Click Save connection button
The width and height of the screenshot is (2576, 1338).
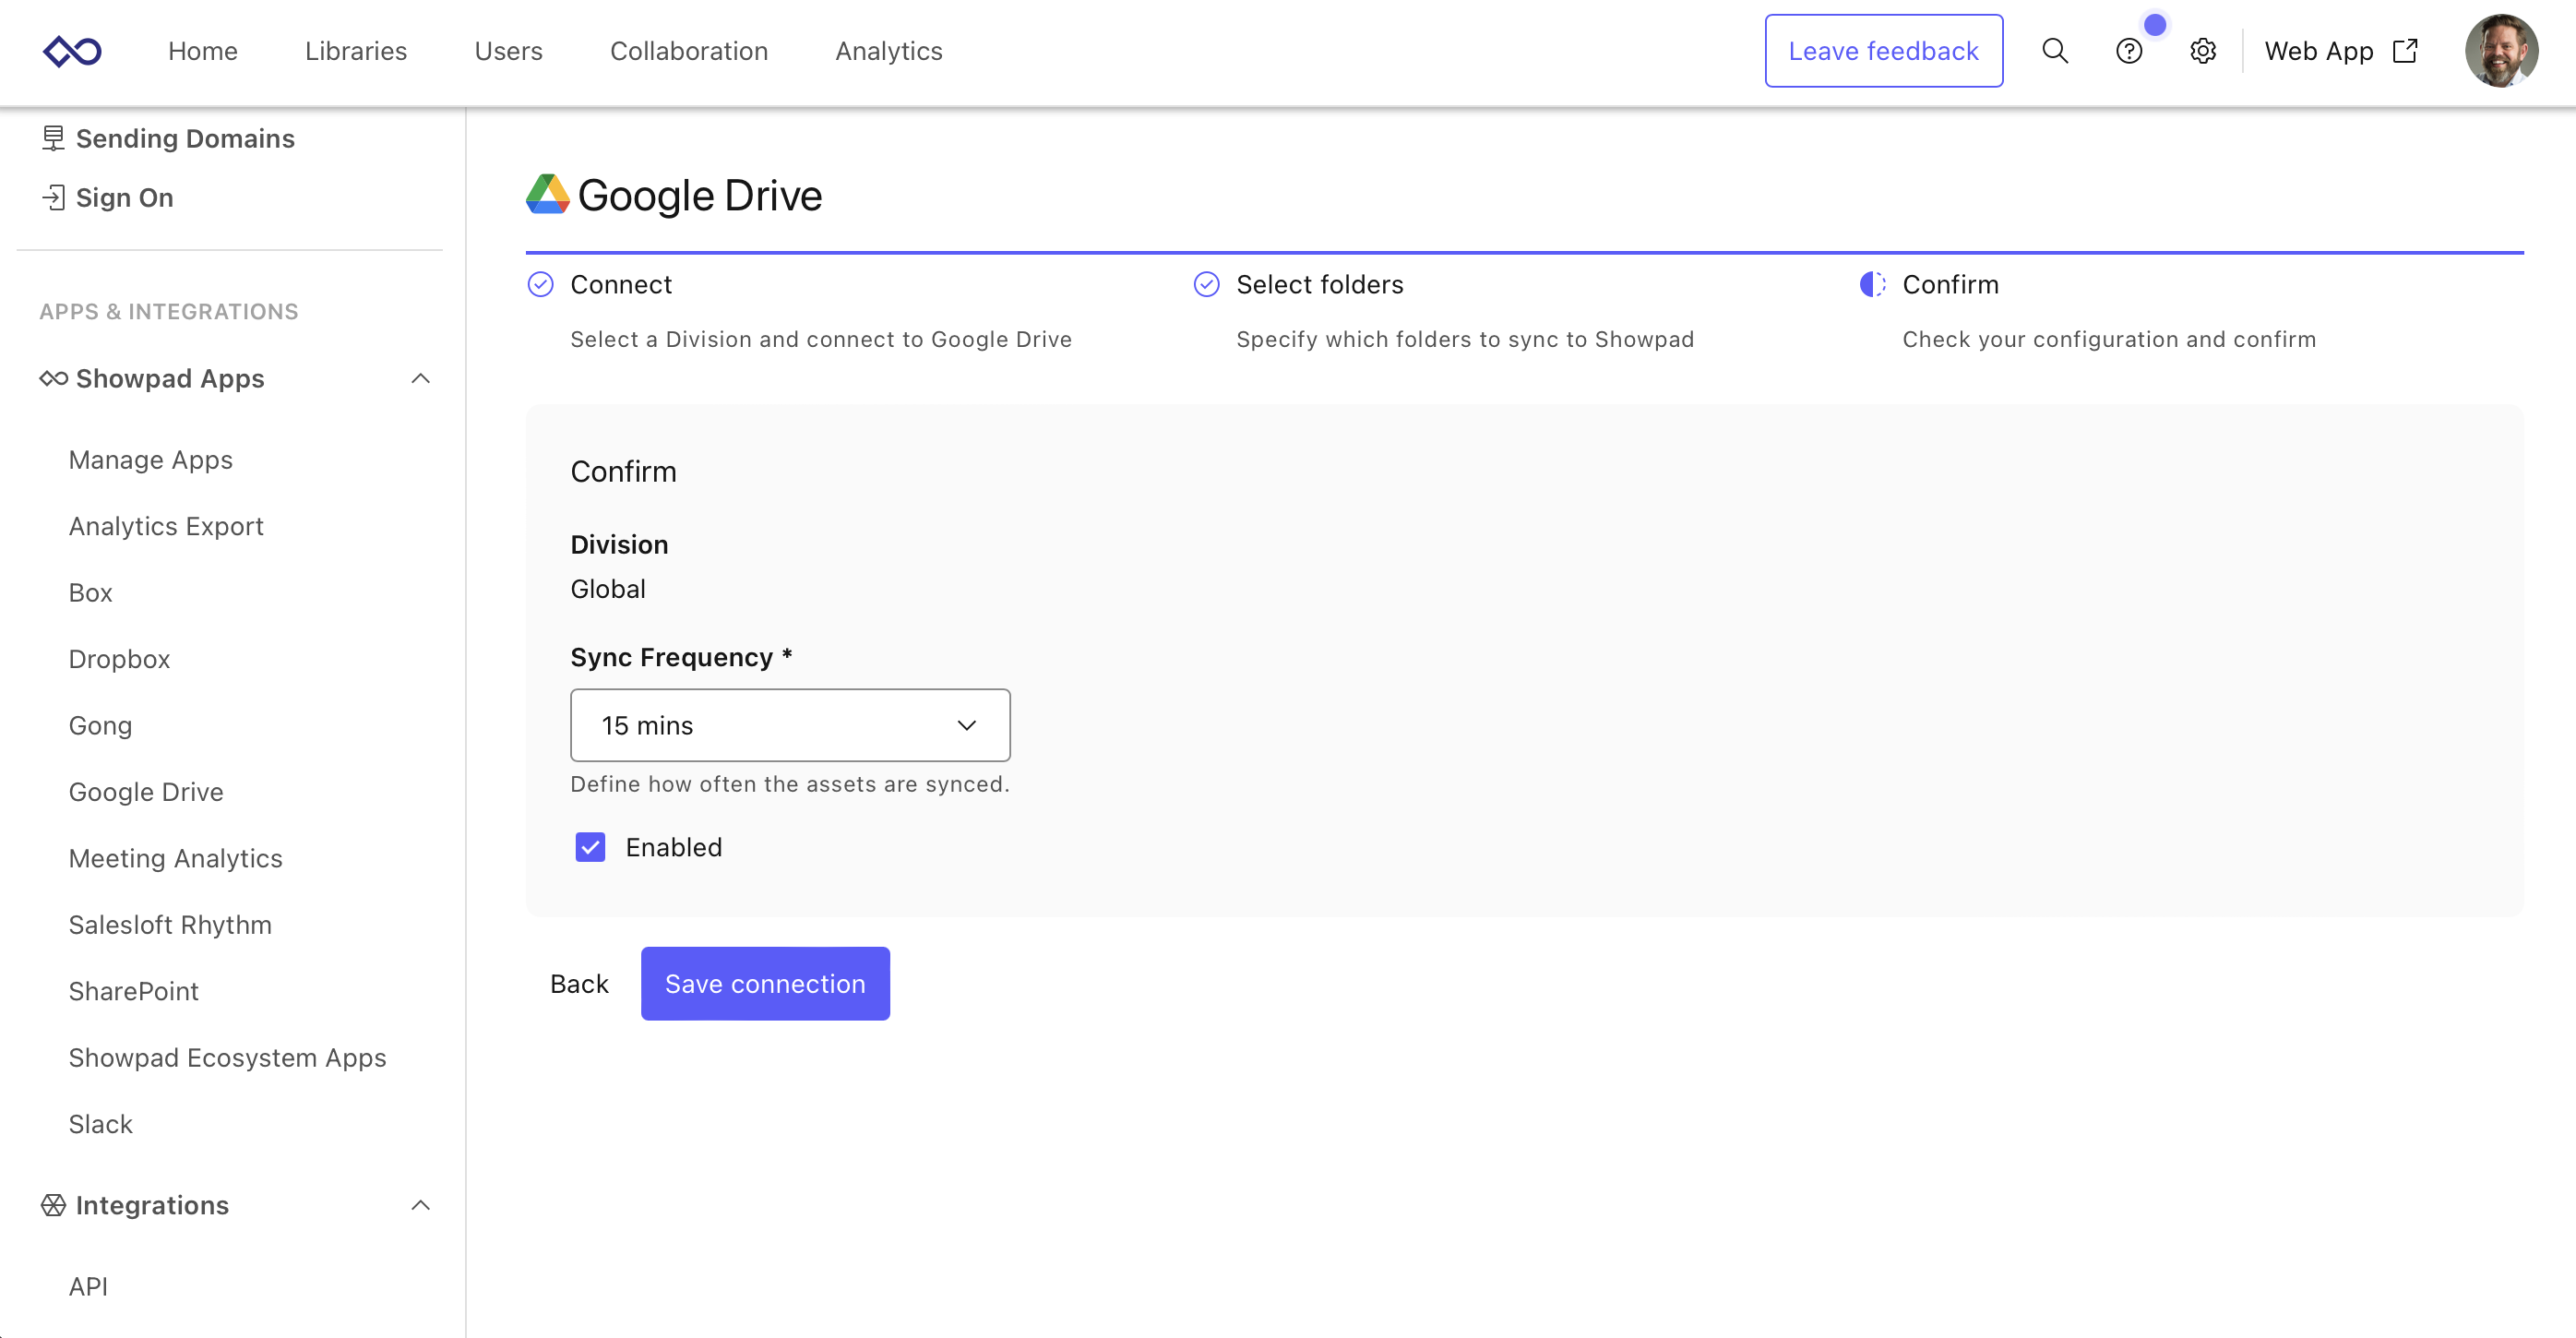[765, 984]
